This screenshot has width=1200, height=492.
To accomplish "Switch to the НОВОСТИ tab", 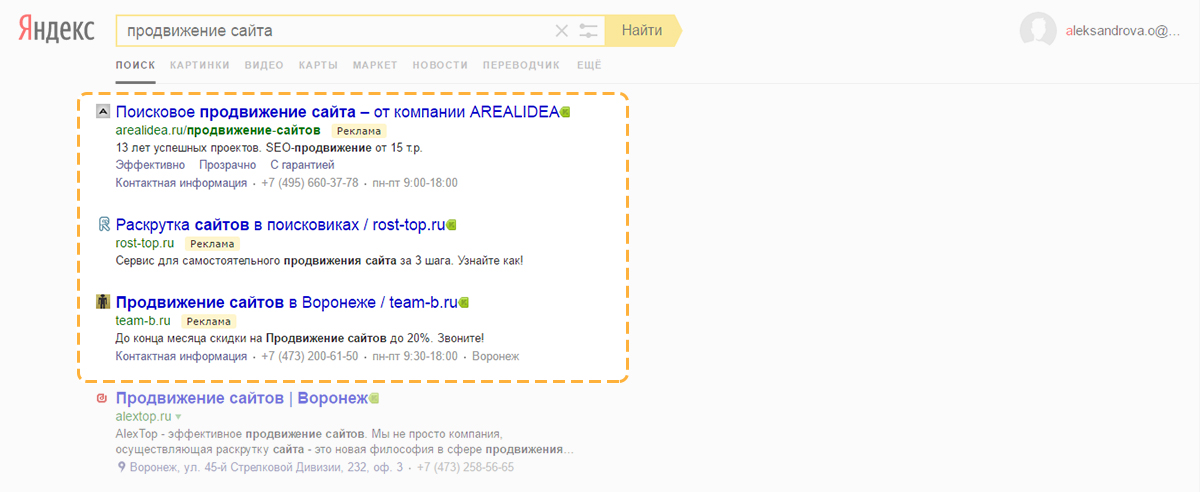I will click(440, 65).
